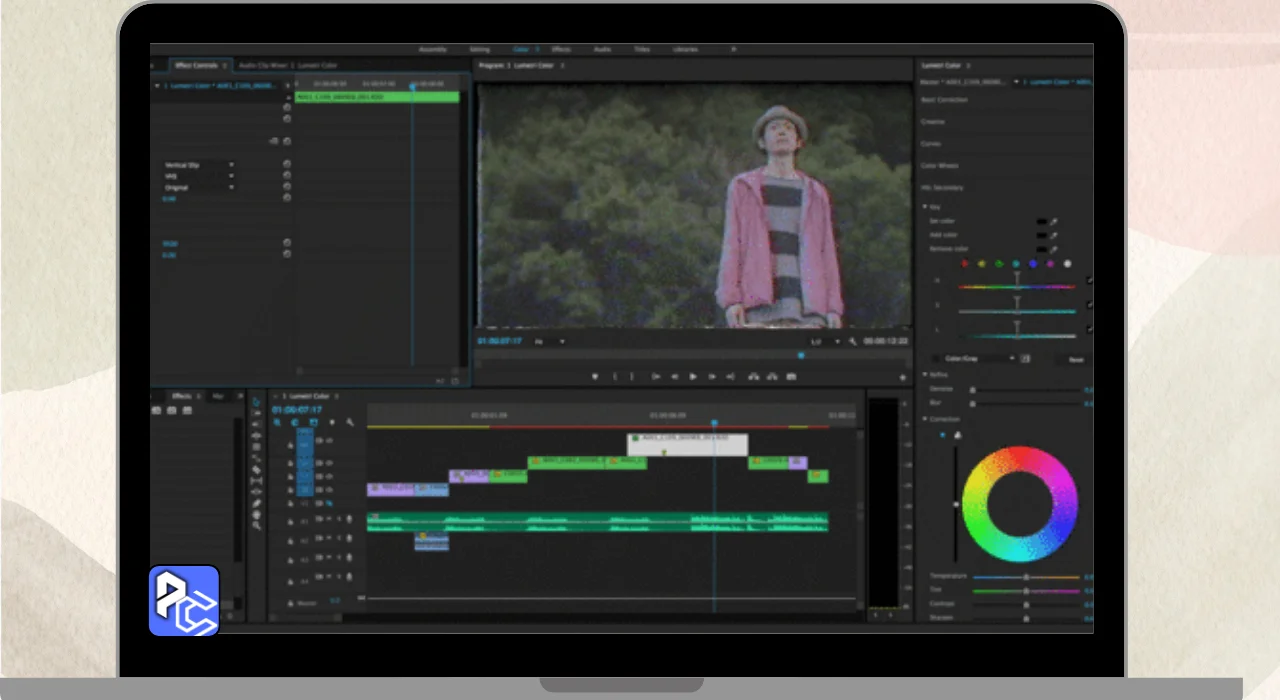This screenshot has width=1280, height=700.
Task: Toggle Snap in the timeline header
Action: point(294,422)
